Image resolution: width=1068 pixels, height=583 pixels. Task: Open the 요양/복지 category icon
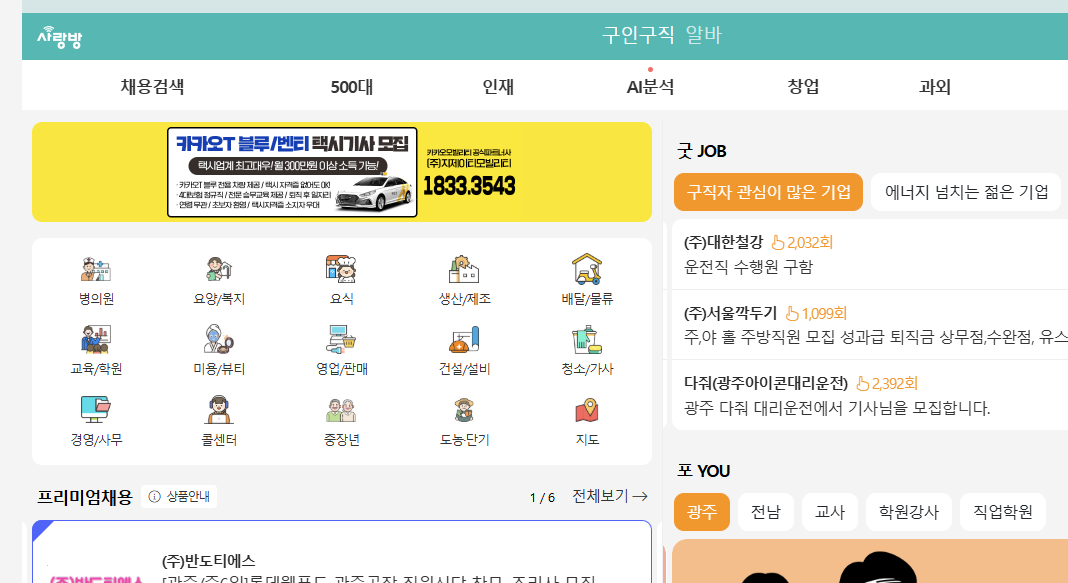pos(219,269)
